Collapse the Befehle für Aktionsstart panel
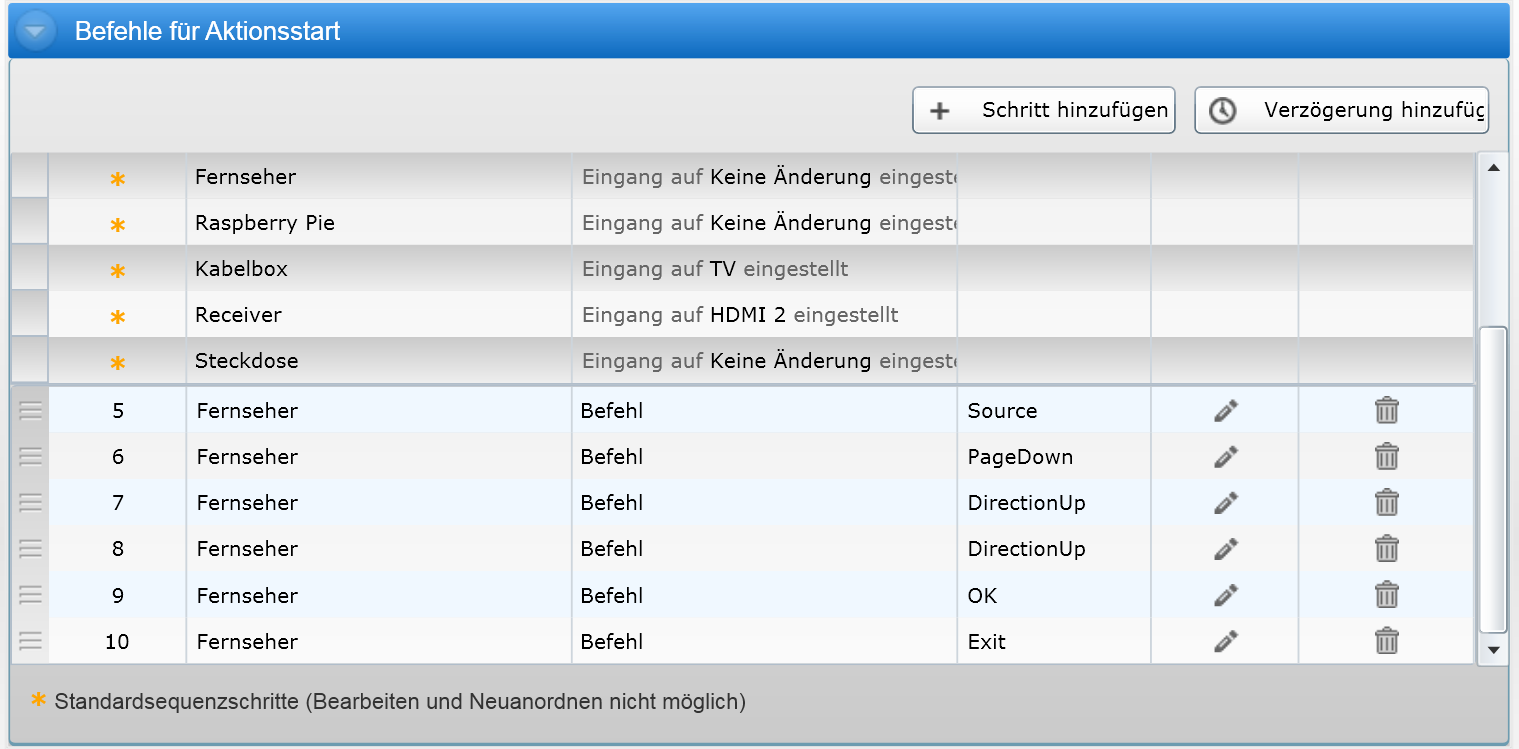This screenshot has height=749, width=1519. (36, 31)
